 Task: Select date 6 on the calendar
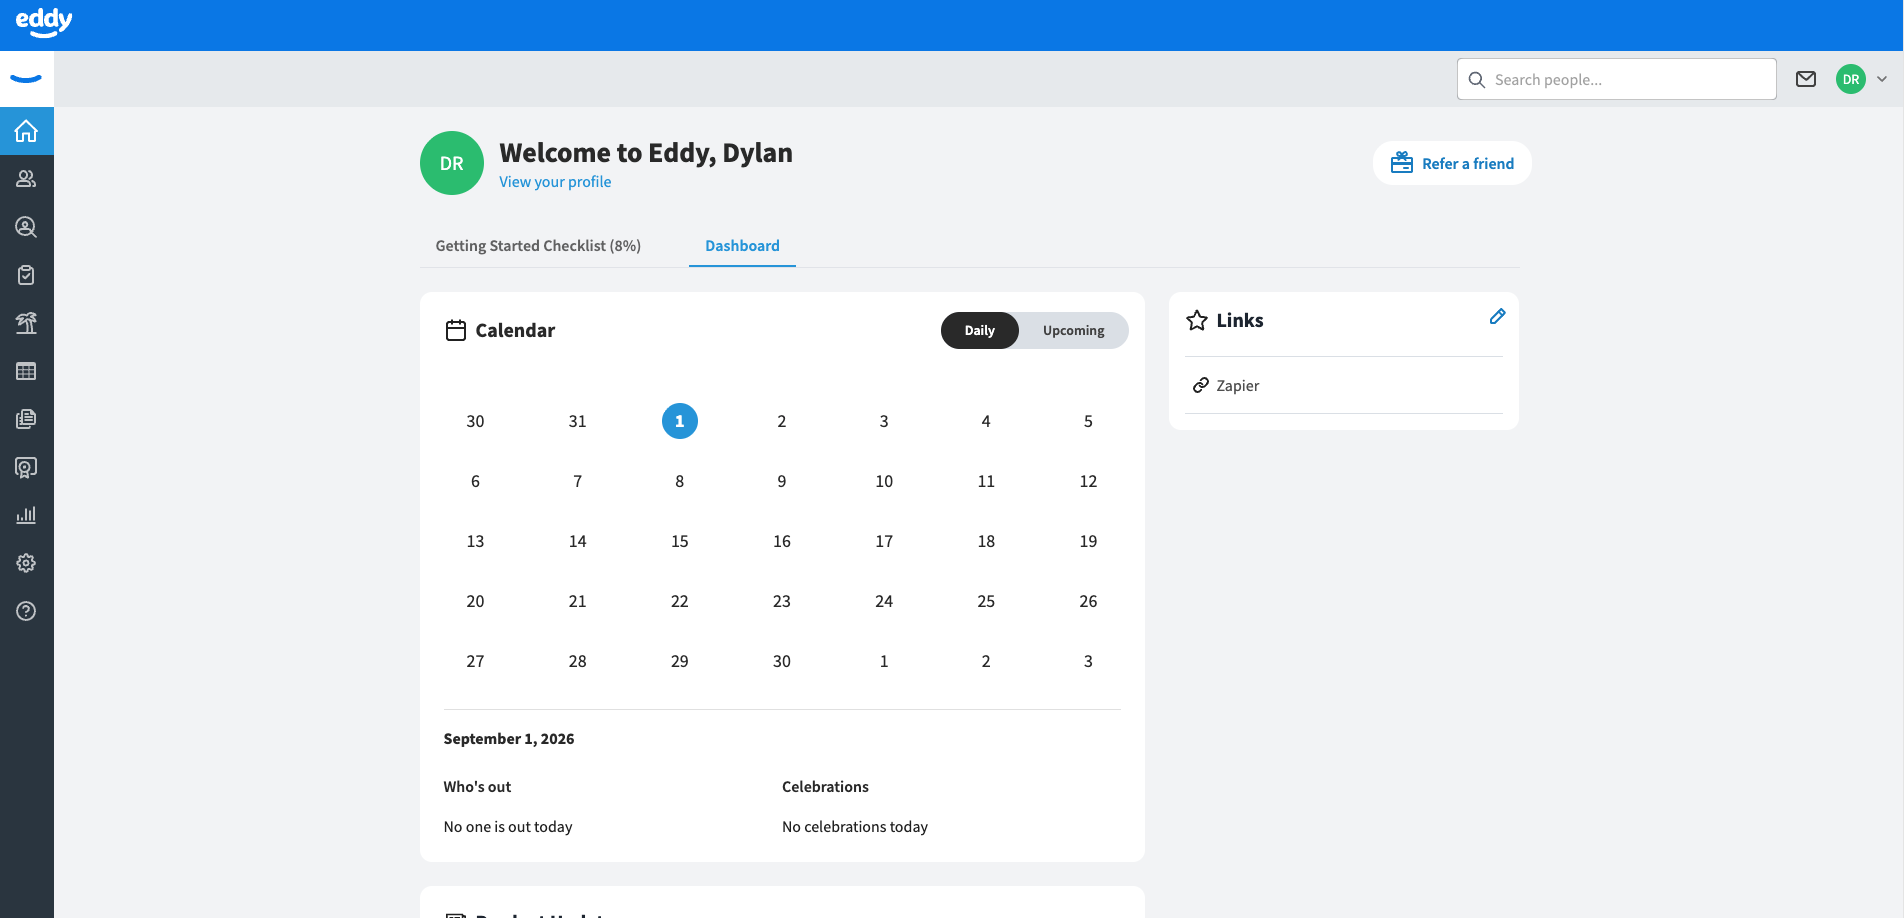pos(475,481)
